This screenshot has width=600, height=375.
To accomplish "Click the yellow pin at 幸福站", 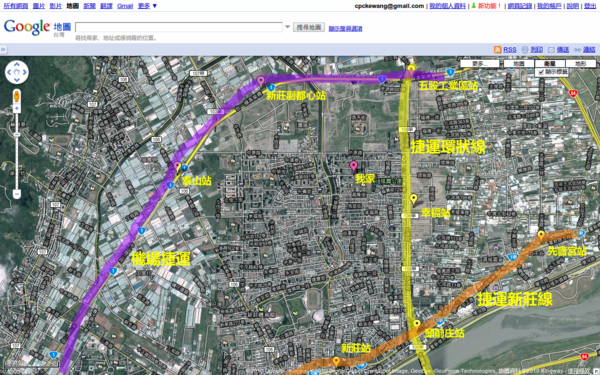I will tap(413, 199).
